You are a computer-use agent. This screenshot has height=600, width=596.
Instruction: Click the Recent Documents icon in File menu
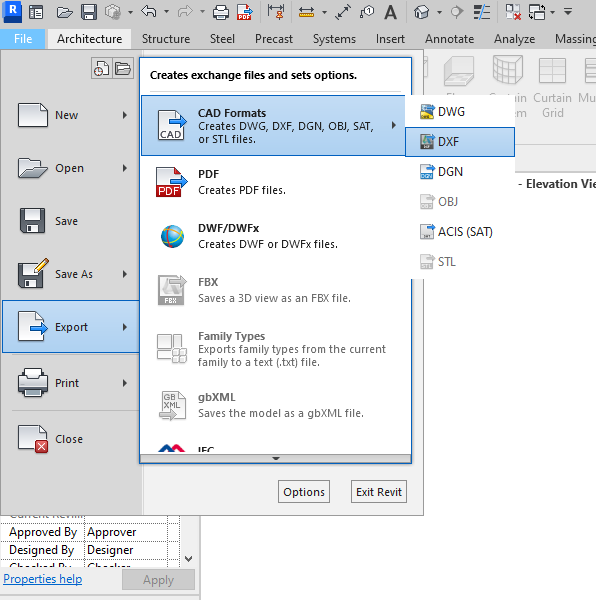pyautogui.click(x=101, y=68)
